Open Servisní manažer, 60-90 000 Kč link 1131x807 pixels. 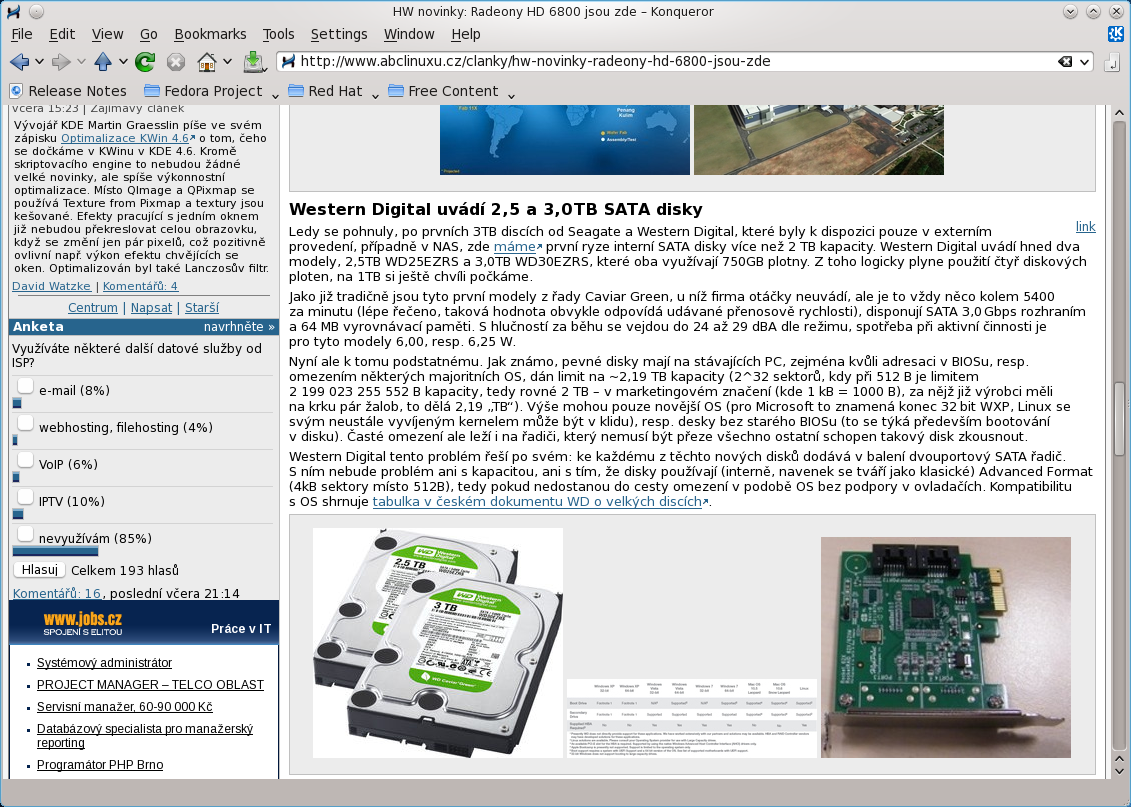(125, 707)
